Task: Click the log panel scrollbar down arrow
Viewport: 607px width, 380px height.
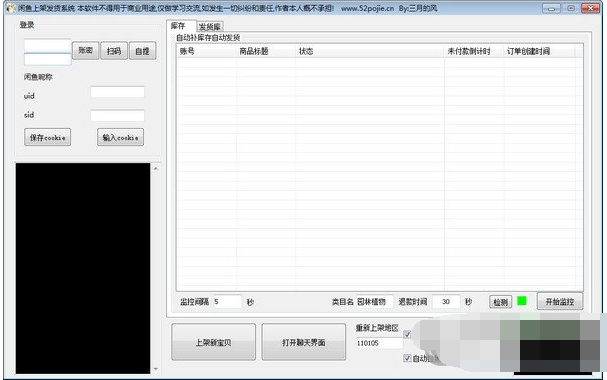Action: tap(156, 369)
